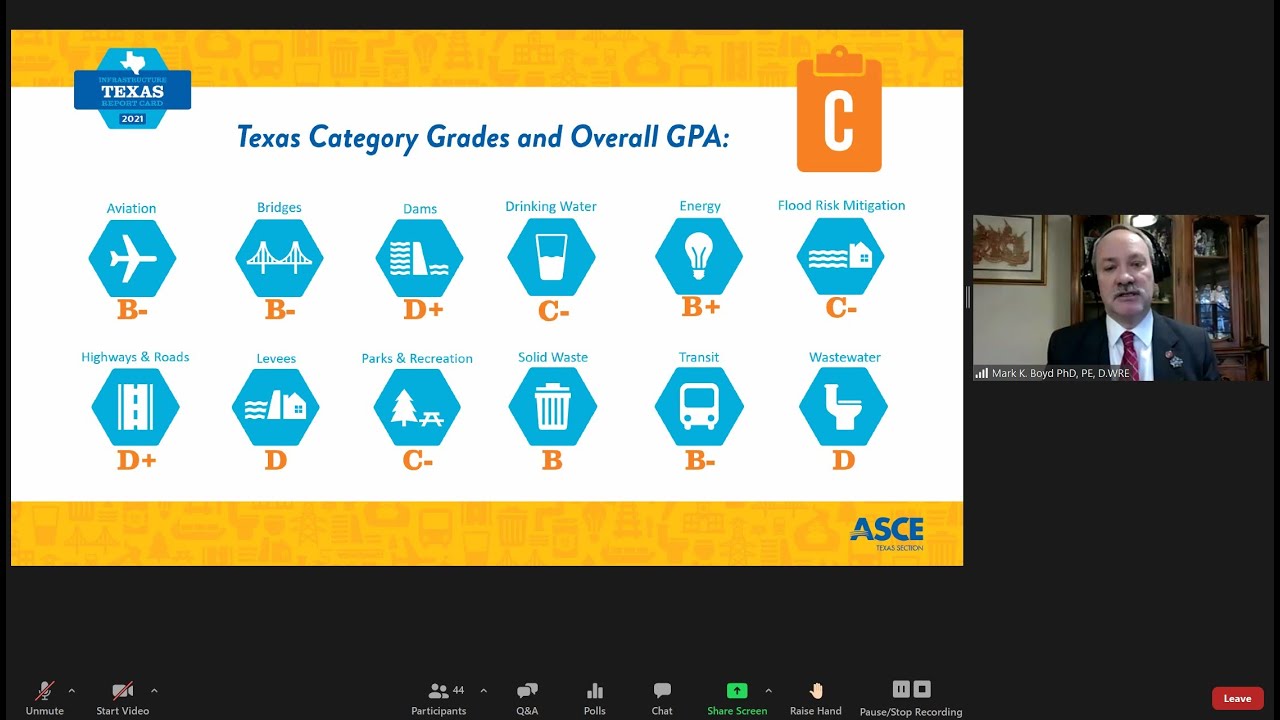The height and width of the screenshot is (720, 1280).
Task: Click the B- grade under Transit
Action: [x=700, y=460]
